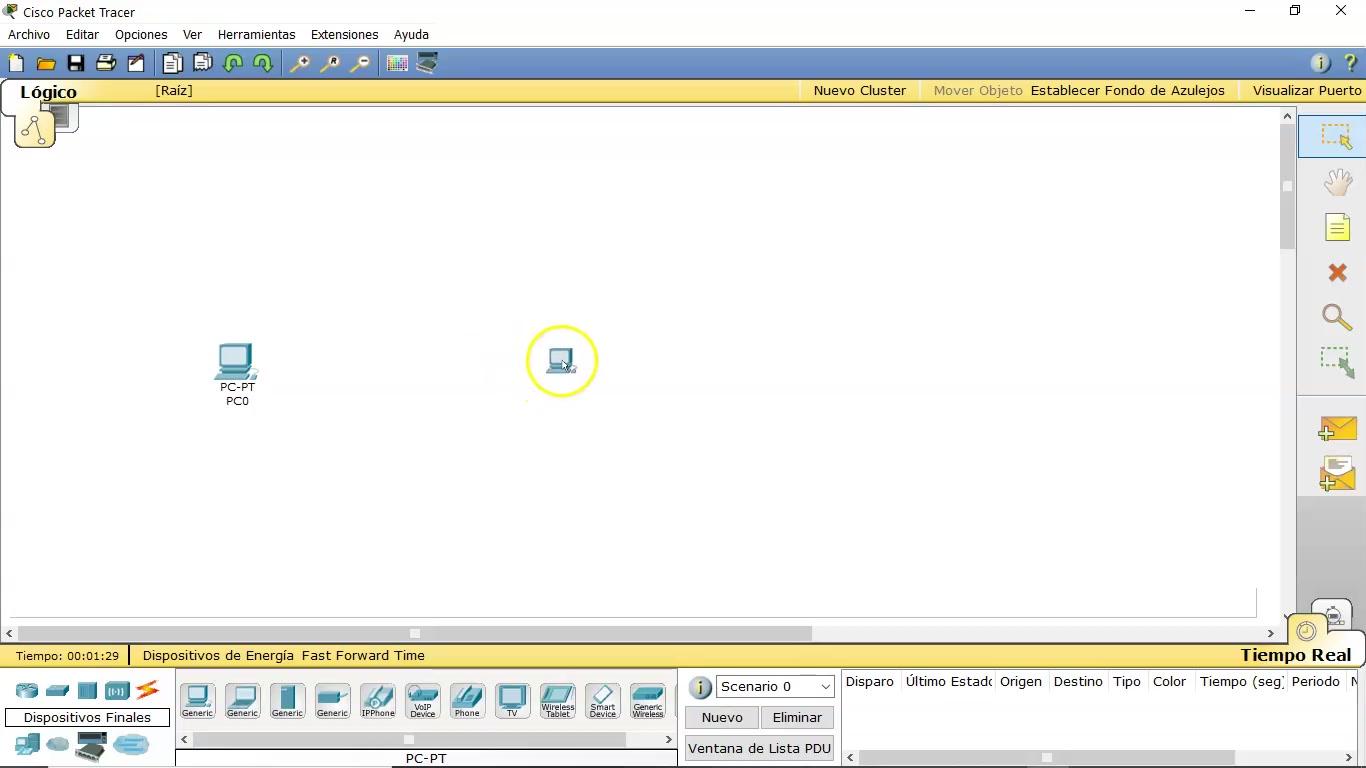Pick the Generic Wireless device
The width and height of the screenshot is (1366, 768).
pos(647,700)
